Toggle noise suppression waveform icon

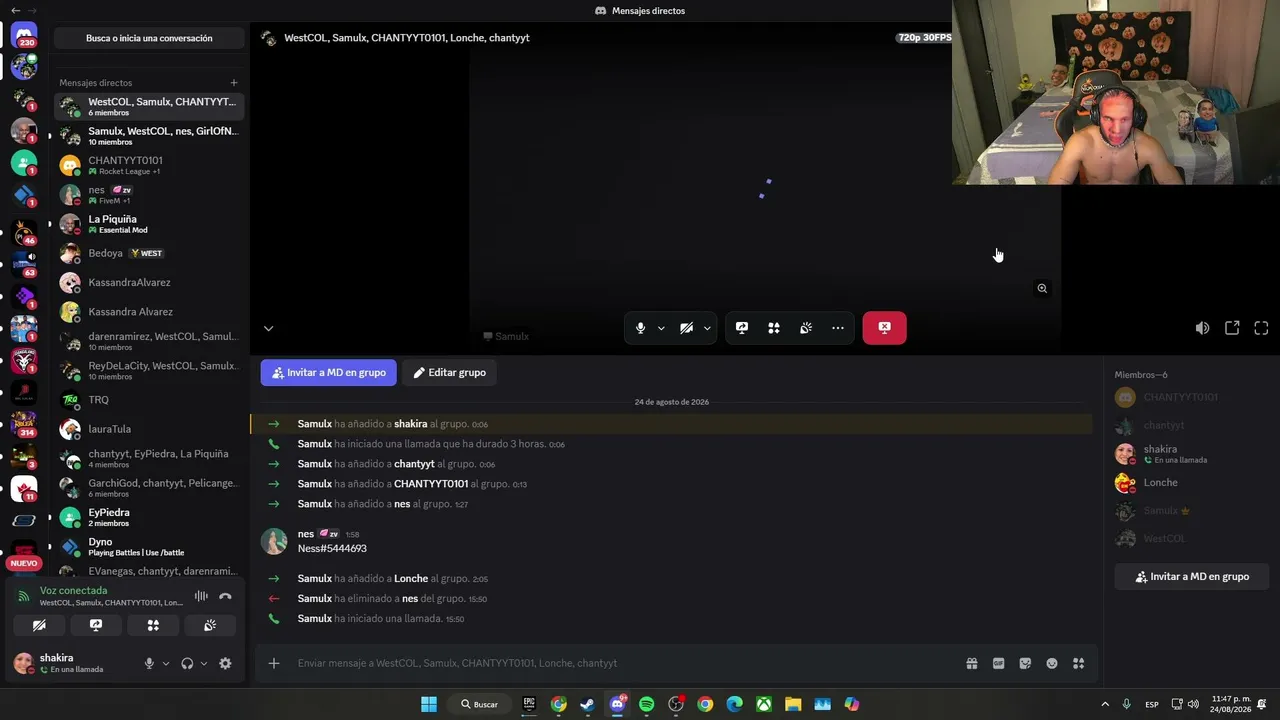pyautogui.click(x=201, y=596)
